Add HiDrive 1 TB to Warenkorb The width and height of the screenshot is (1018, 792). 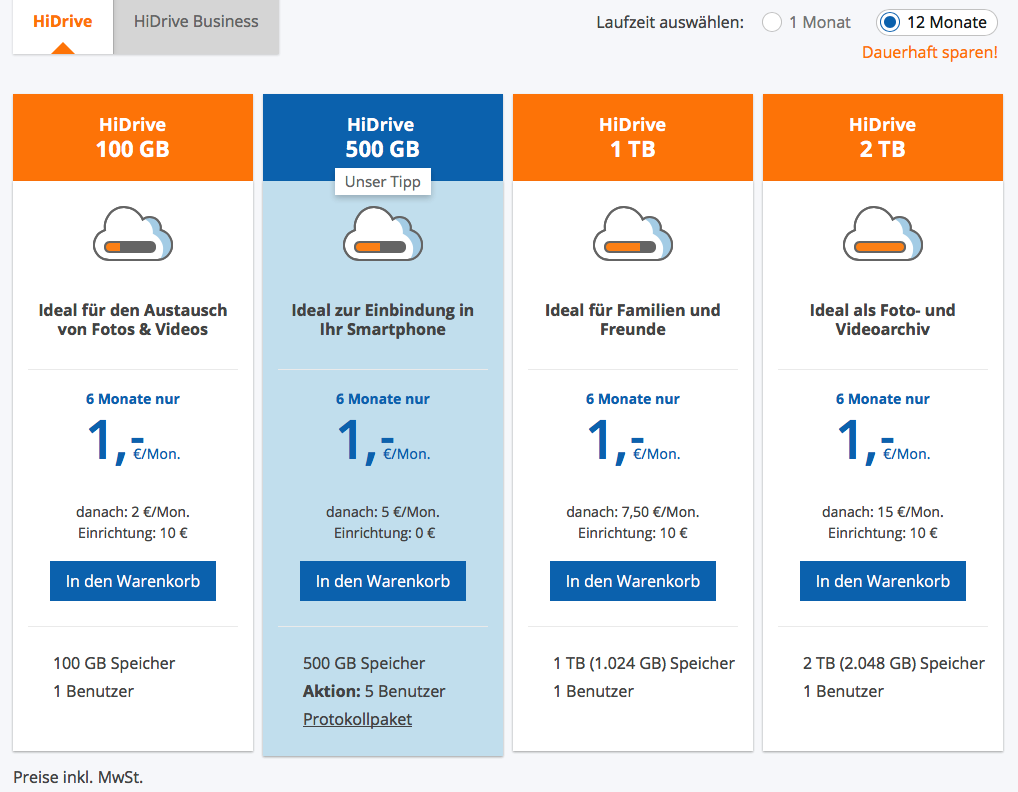point(633,581)
